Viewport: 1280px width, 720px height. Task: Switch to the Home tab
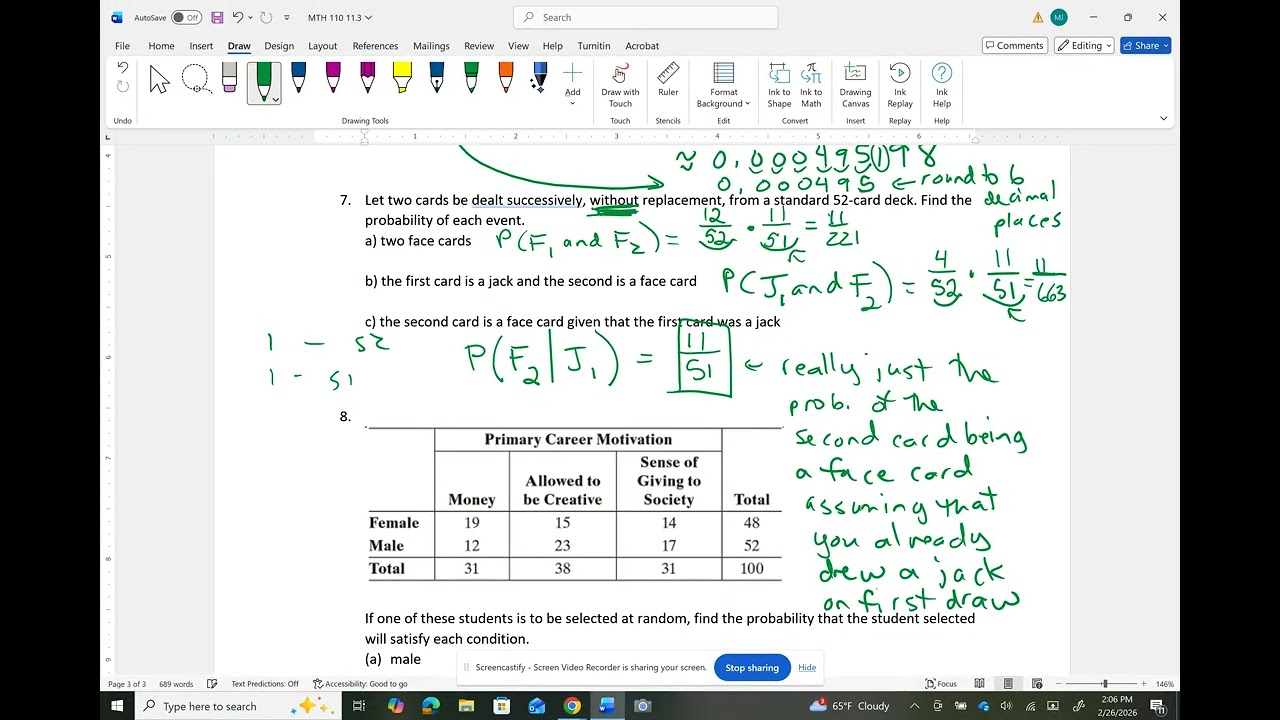click(x=161, y=46)
